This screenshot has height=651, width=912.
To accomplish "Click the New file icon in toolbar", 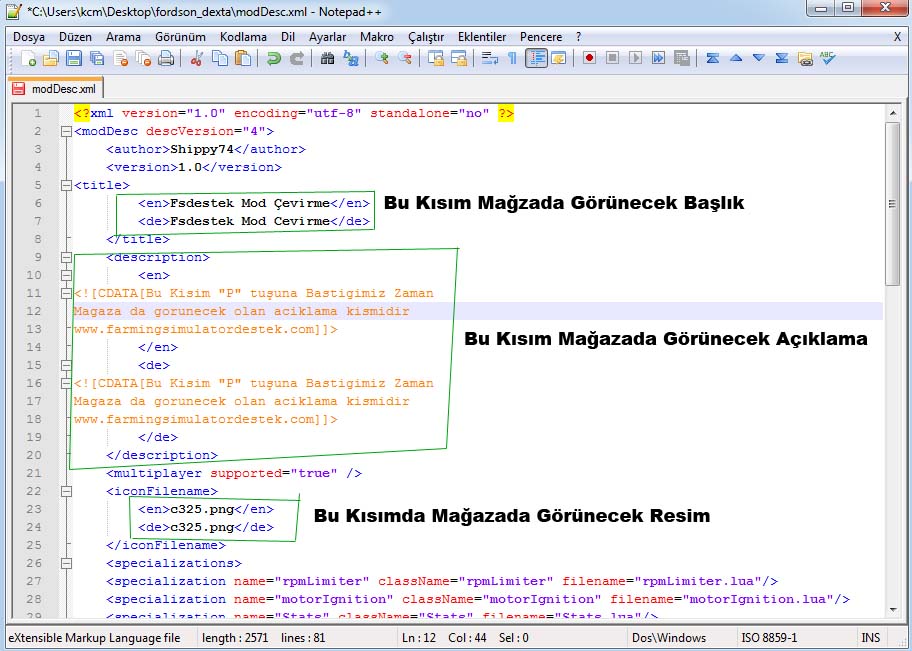I will 28,59.
